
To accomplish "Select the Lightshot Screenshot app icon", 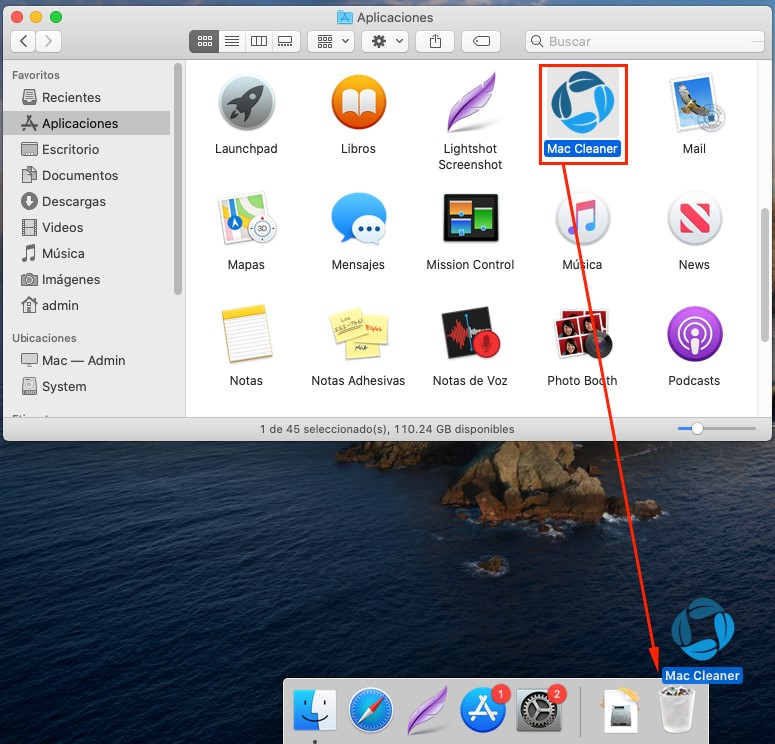I will [x=470, y=103].
